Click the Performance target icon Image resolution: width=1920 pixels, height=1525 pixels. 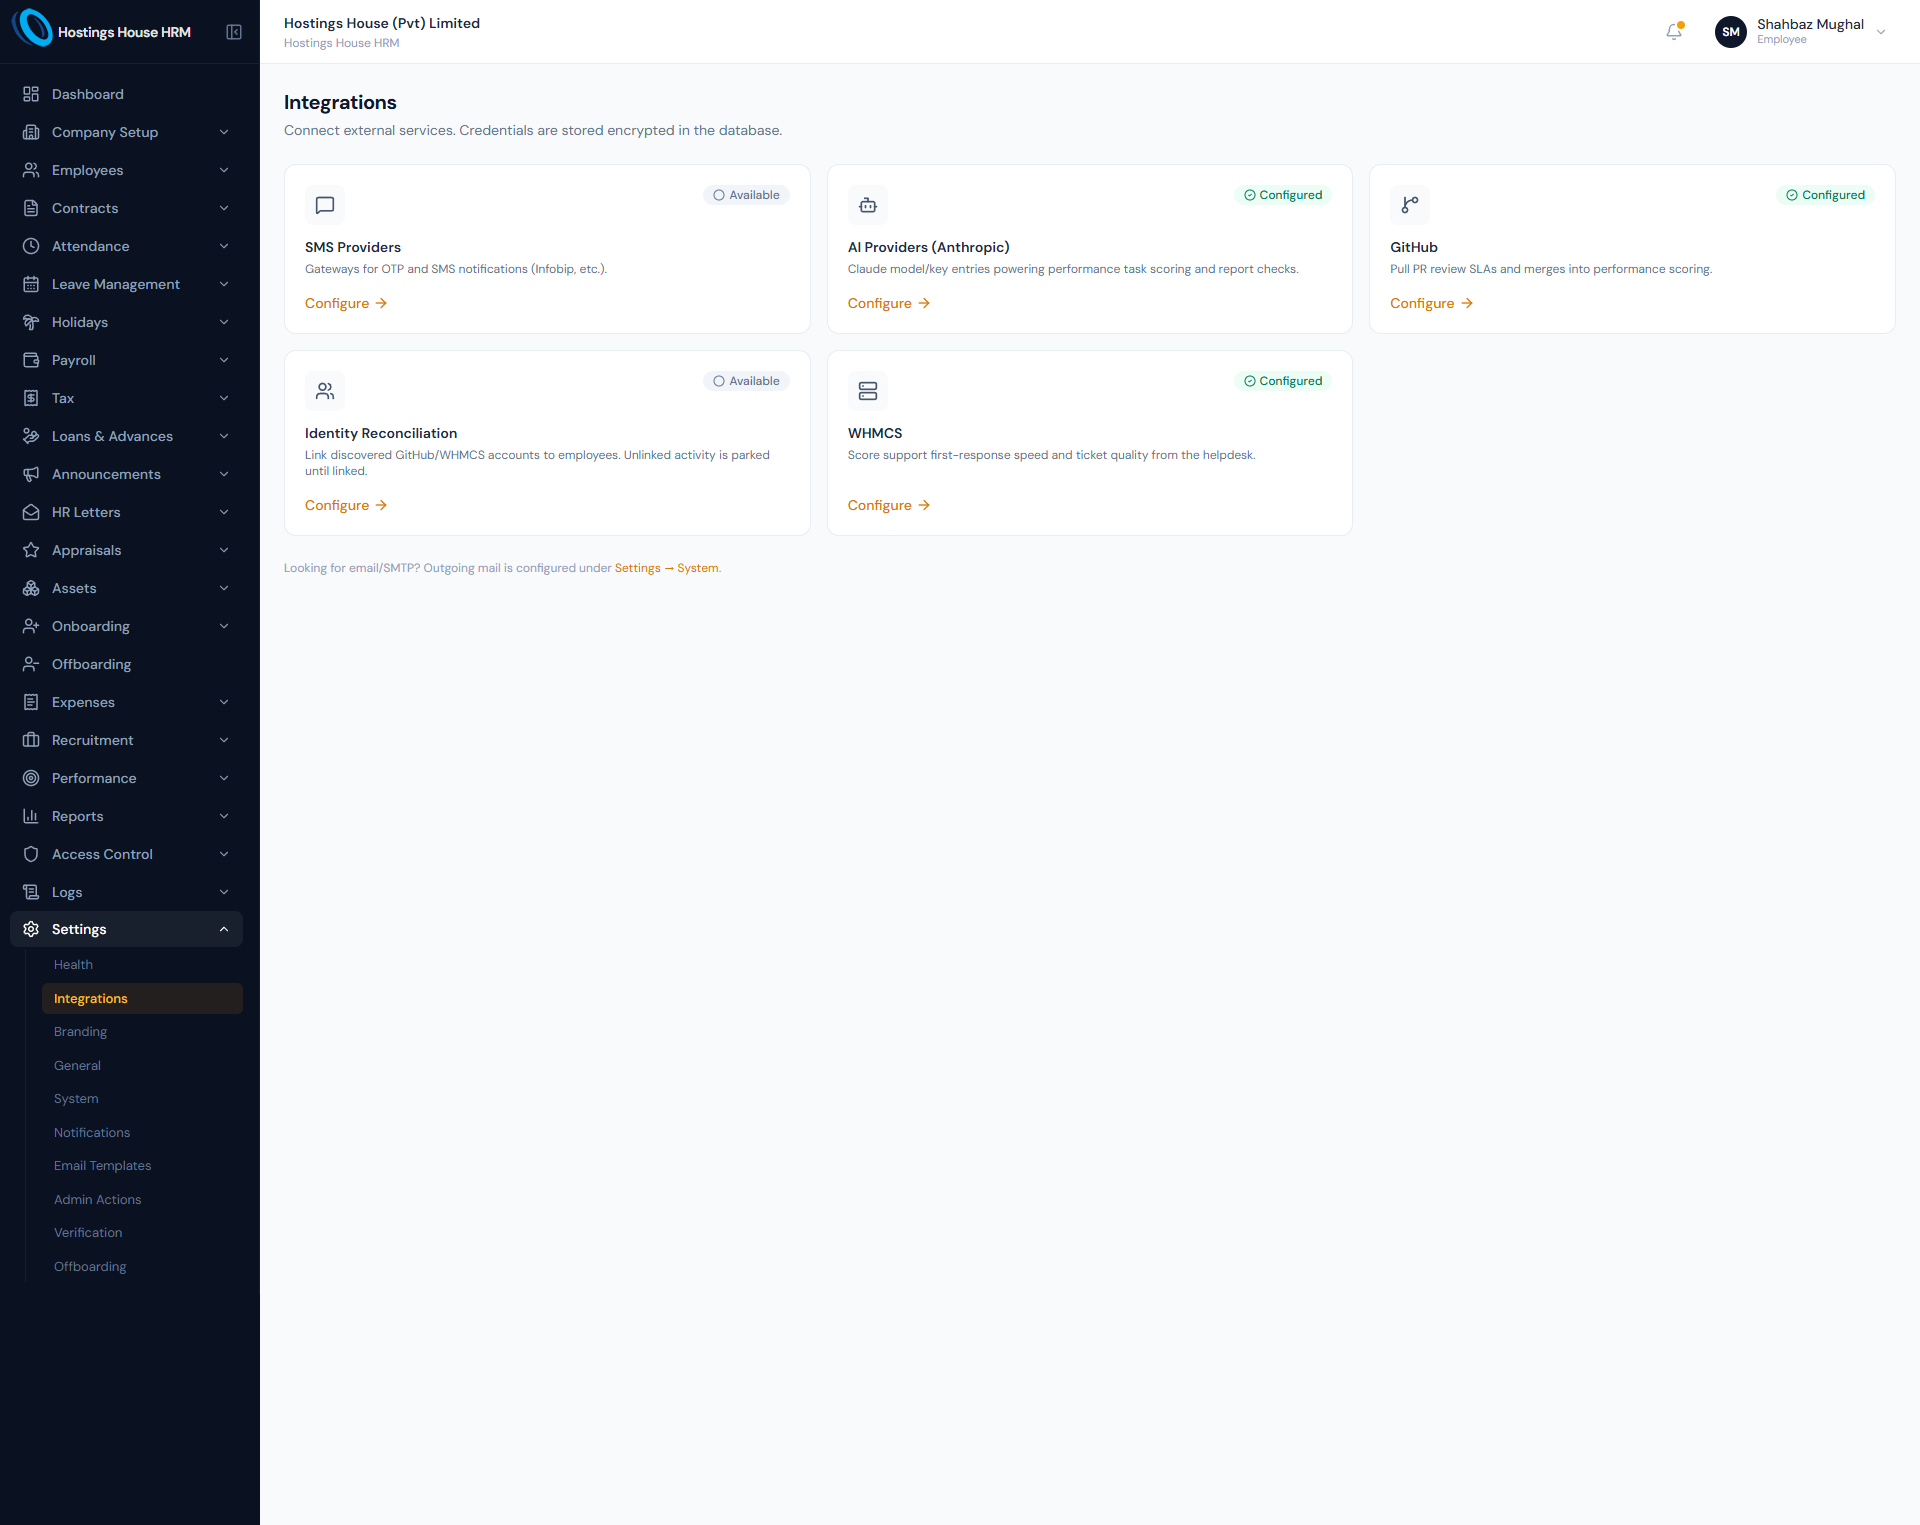tap(31, 778)
